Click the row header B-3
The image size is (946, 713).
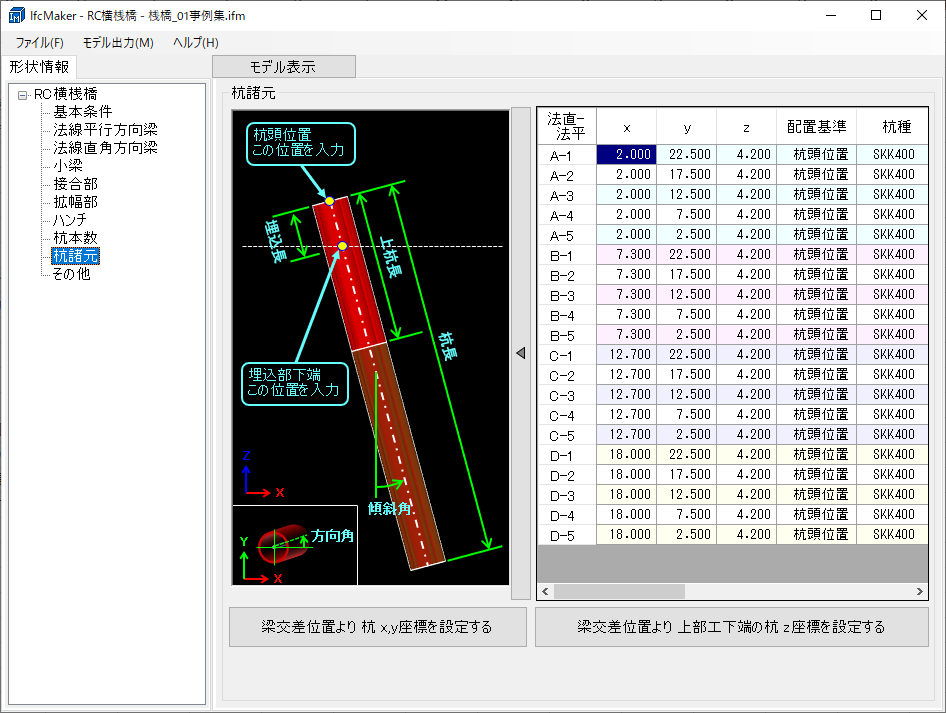(x=567, y=295)
